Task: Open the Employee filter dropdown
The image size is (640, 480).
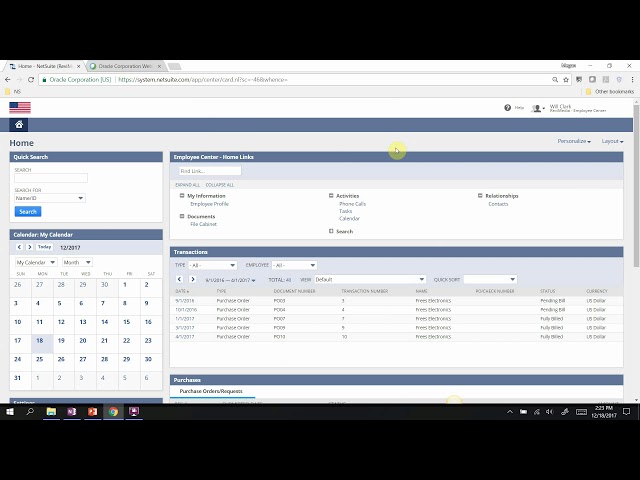Action: point(294,265)
